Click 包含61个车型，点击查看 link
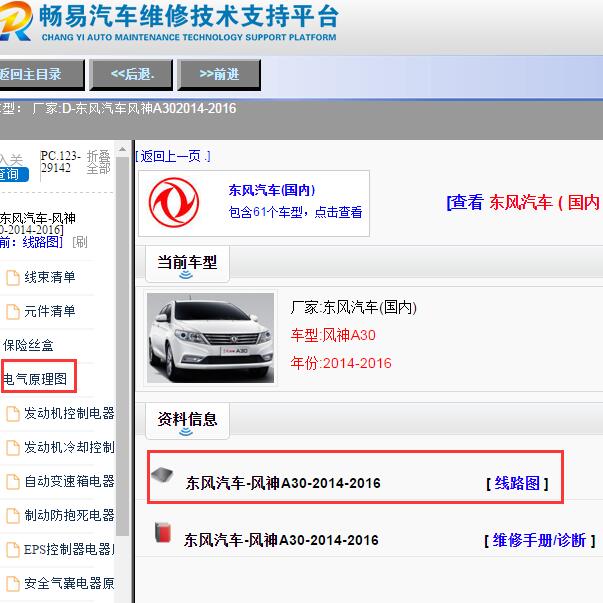Screen dimensions: 603x603 (x=295, y=212)
